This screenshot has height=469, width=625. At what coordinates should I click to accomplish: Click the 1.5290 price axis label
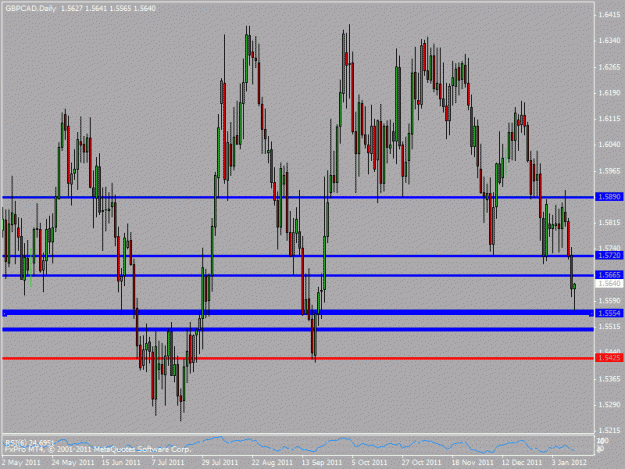coord(609,405)
